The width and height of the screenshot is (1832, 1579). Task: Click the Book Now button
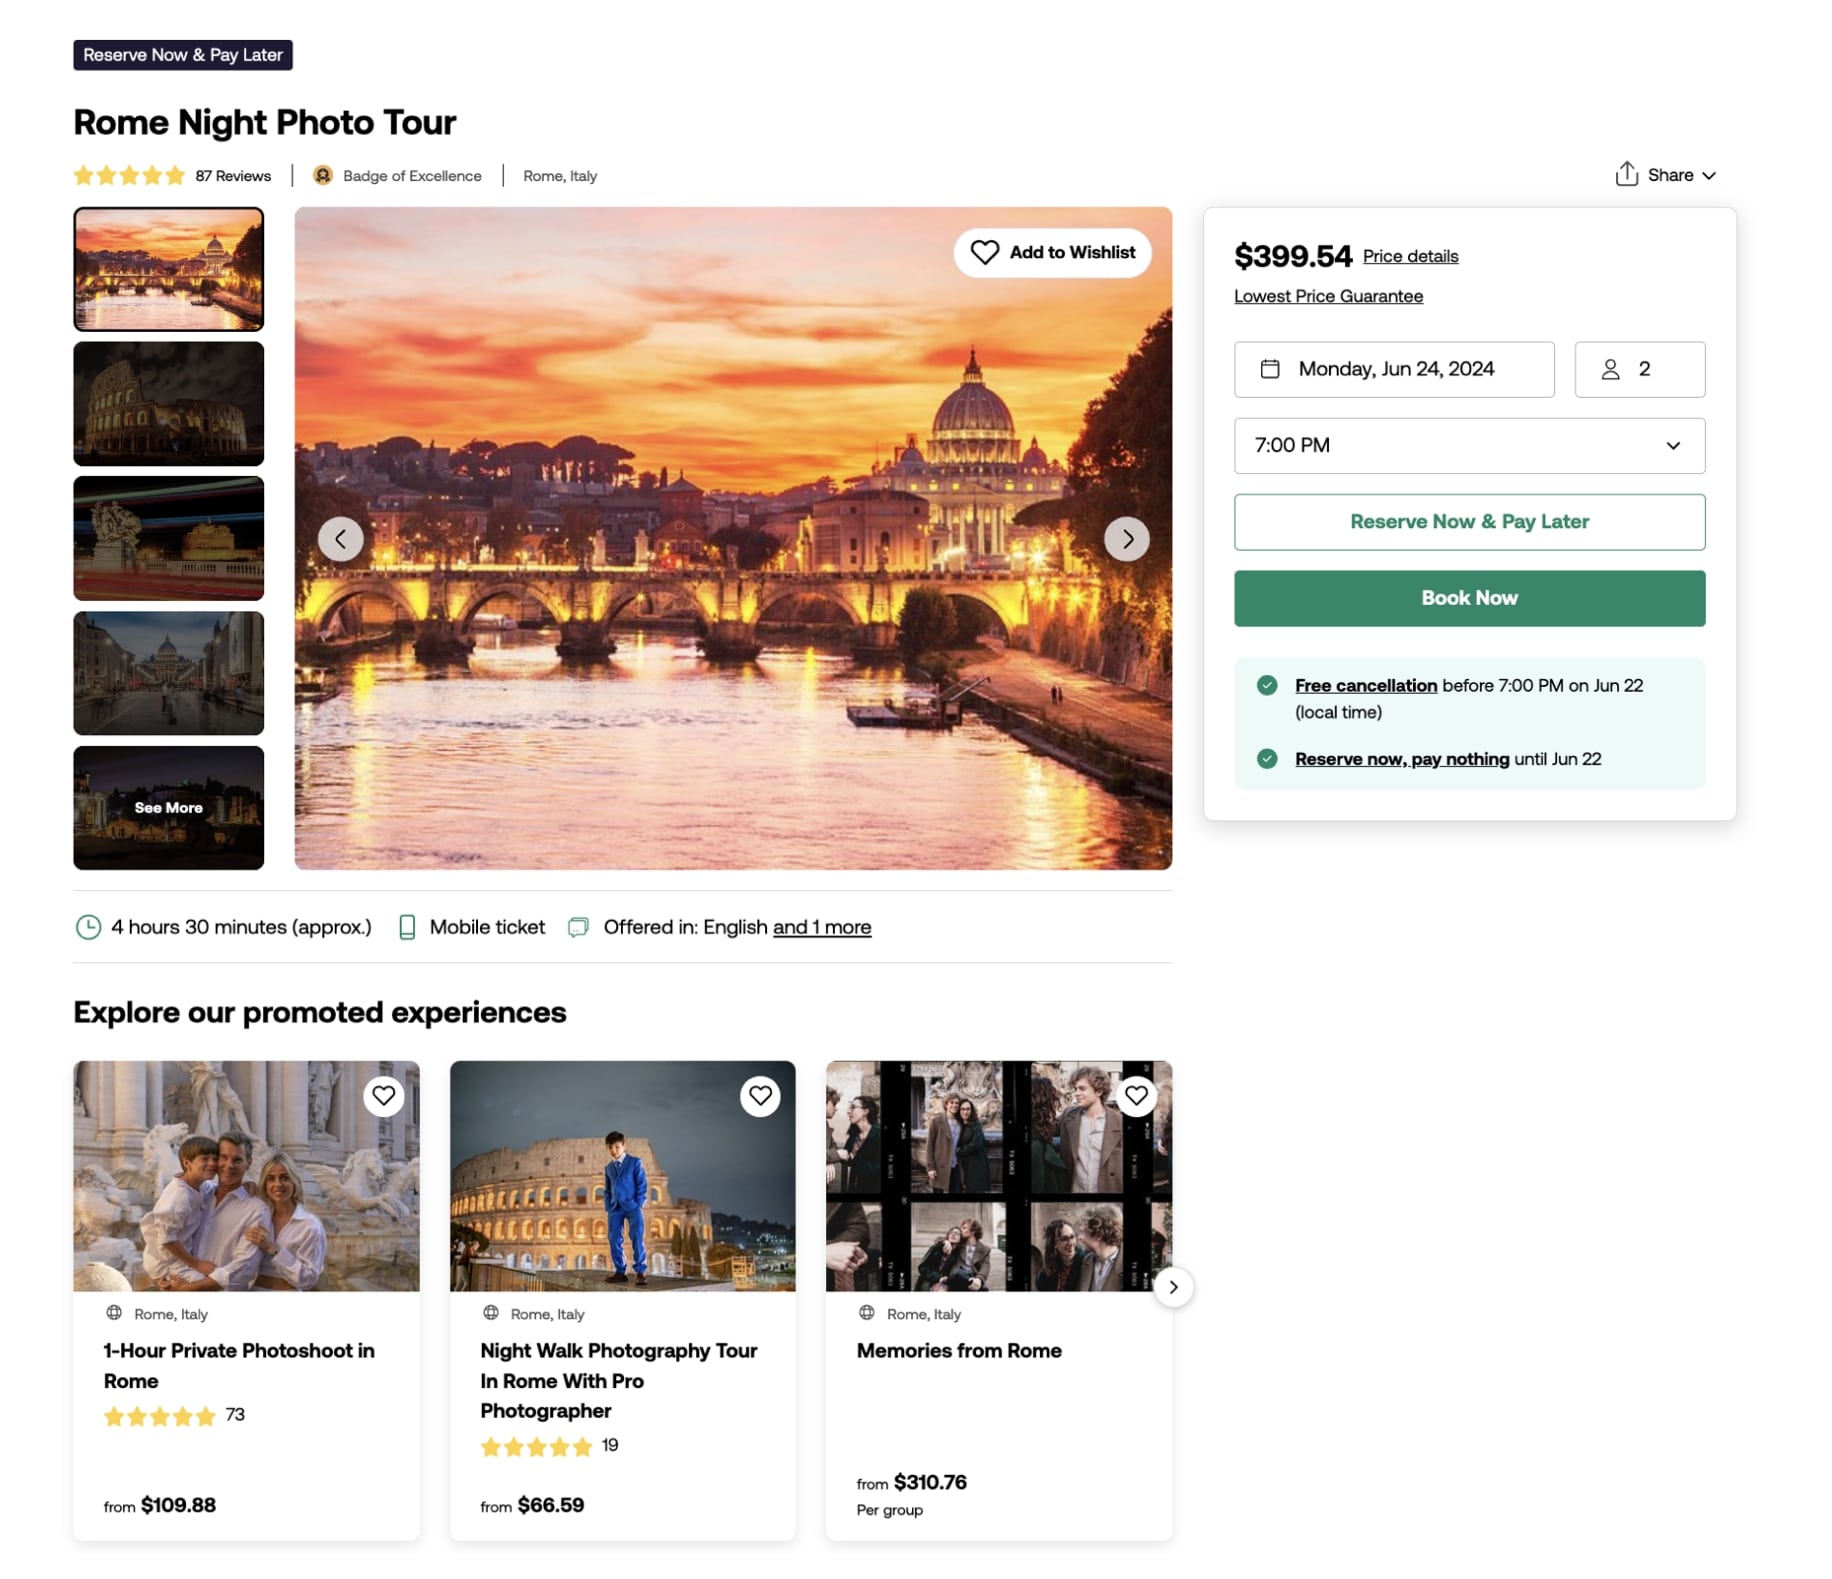tap(1469, 597)
